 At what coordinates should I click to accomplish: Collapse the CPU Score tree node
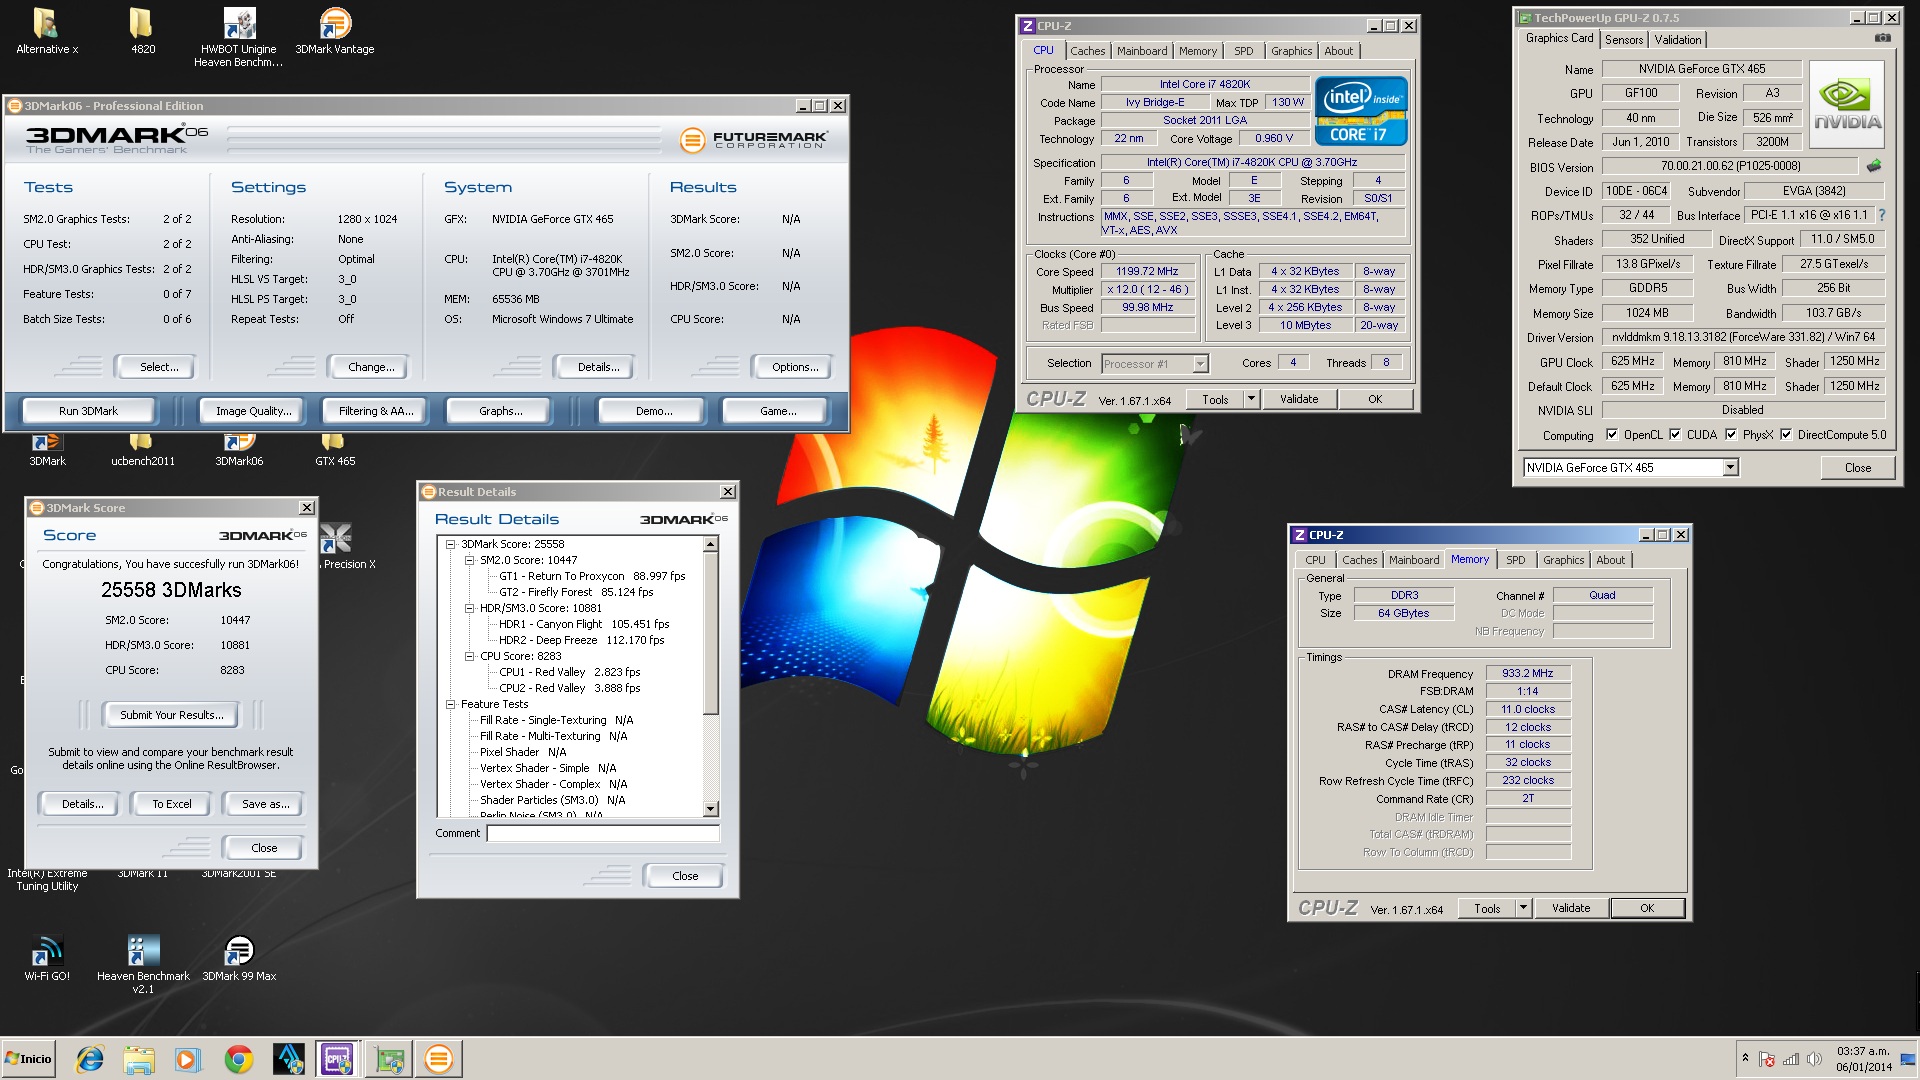click(x=469, y=656)
